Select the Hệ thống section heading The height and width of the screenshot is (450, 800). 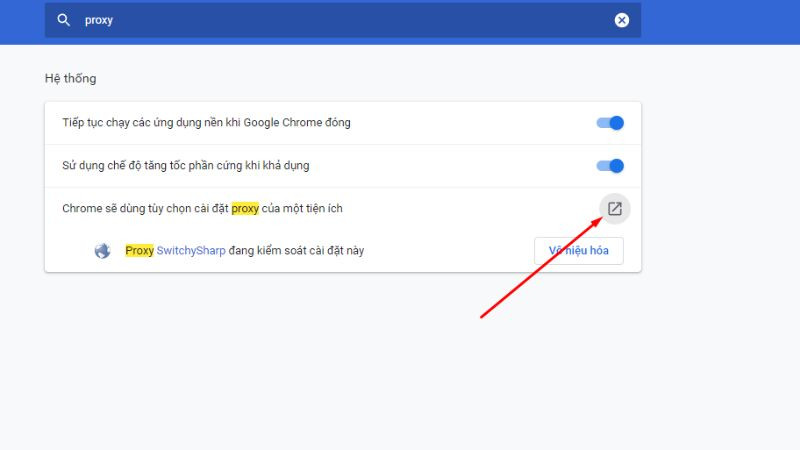point(70,79)
